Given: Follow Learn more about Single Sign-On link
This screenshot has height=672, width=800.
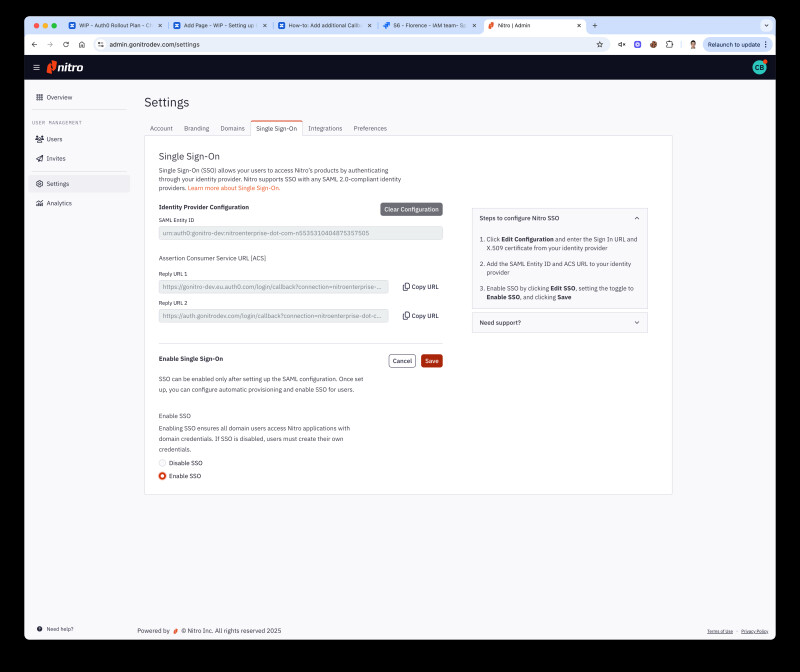Looking at the screenshot, I should click(233, 188).
